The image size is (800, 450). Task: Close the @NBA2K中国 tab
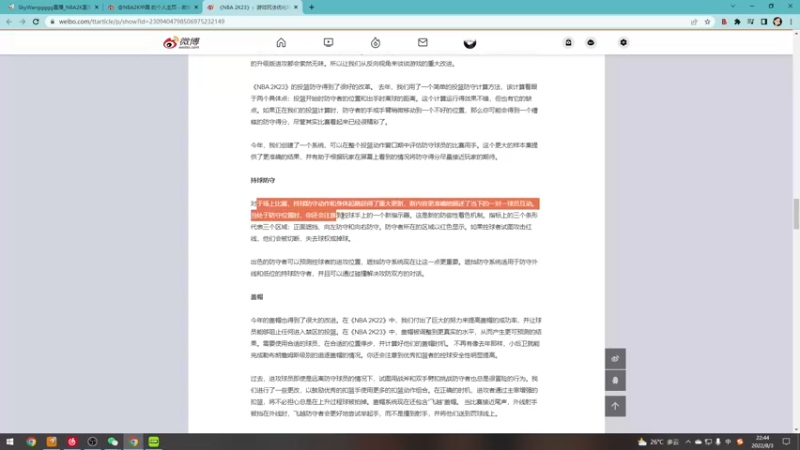point(196,7)
